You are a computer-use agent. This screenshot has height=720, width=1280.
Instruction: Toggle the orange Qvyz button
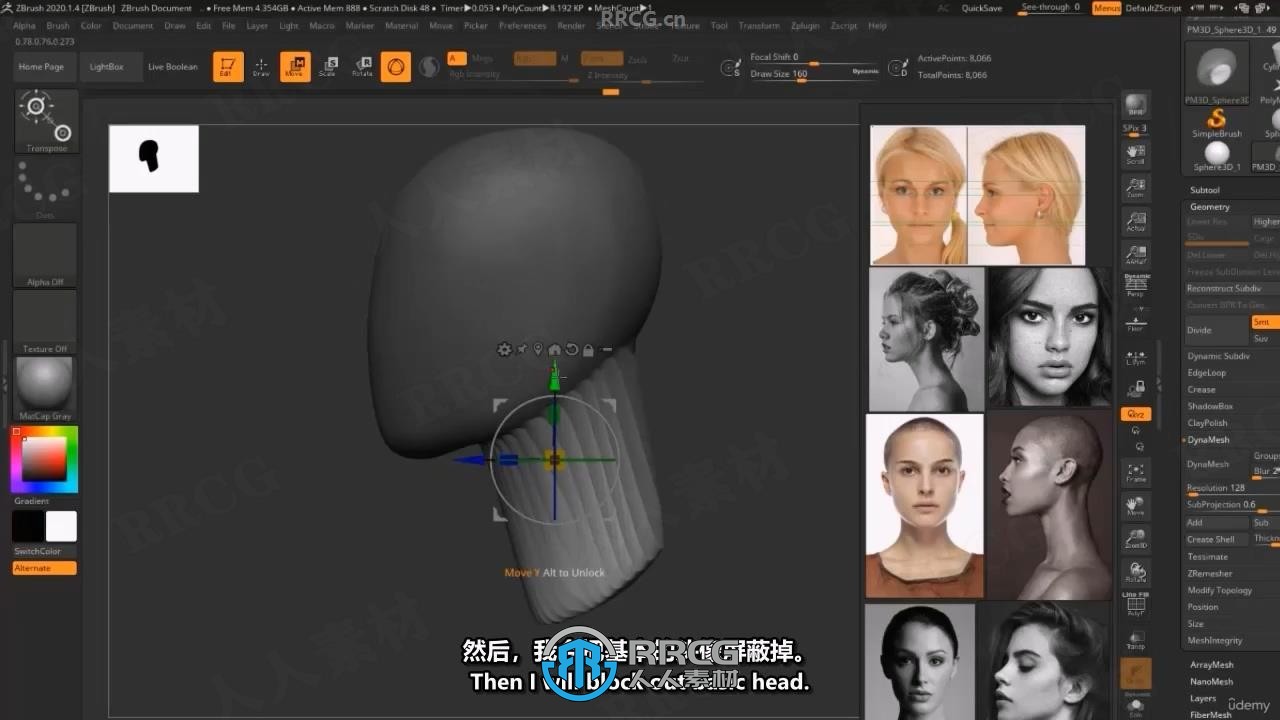(x=1136, y=414)
